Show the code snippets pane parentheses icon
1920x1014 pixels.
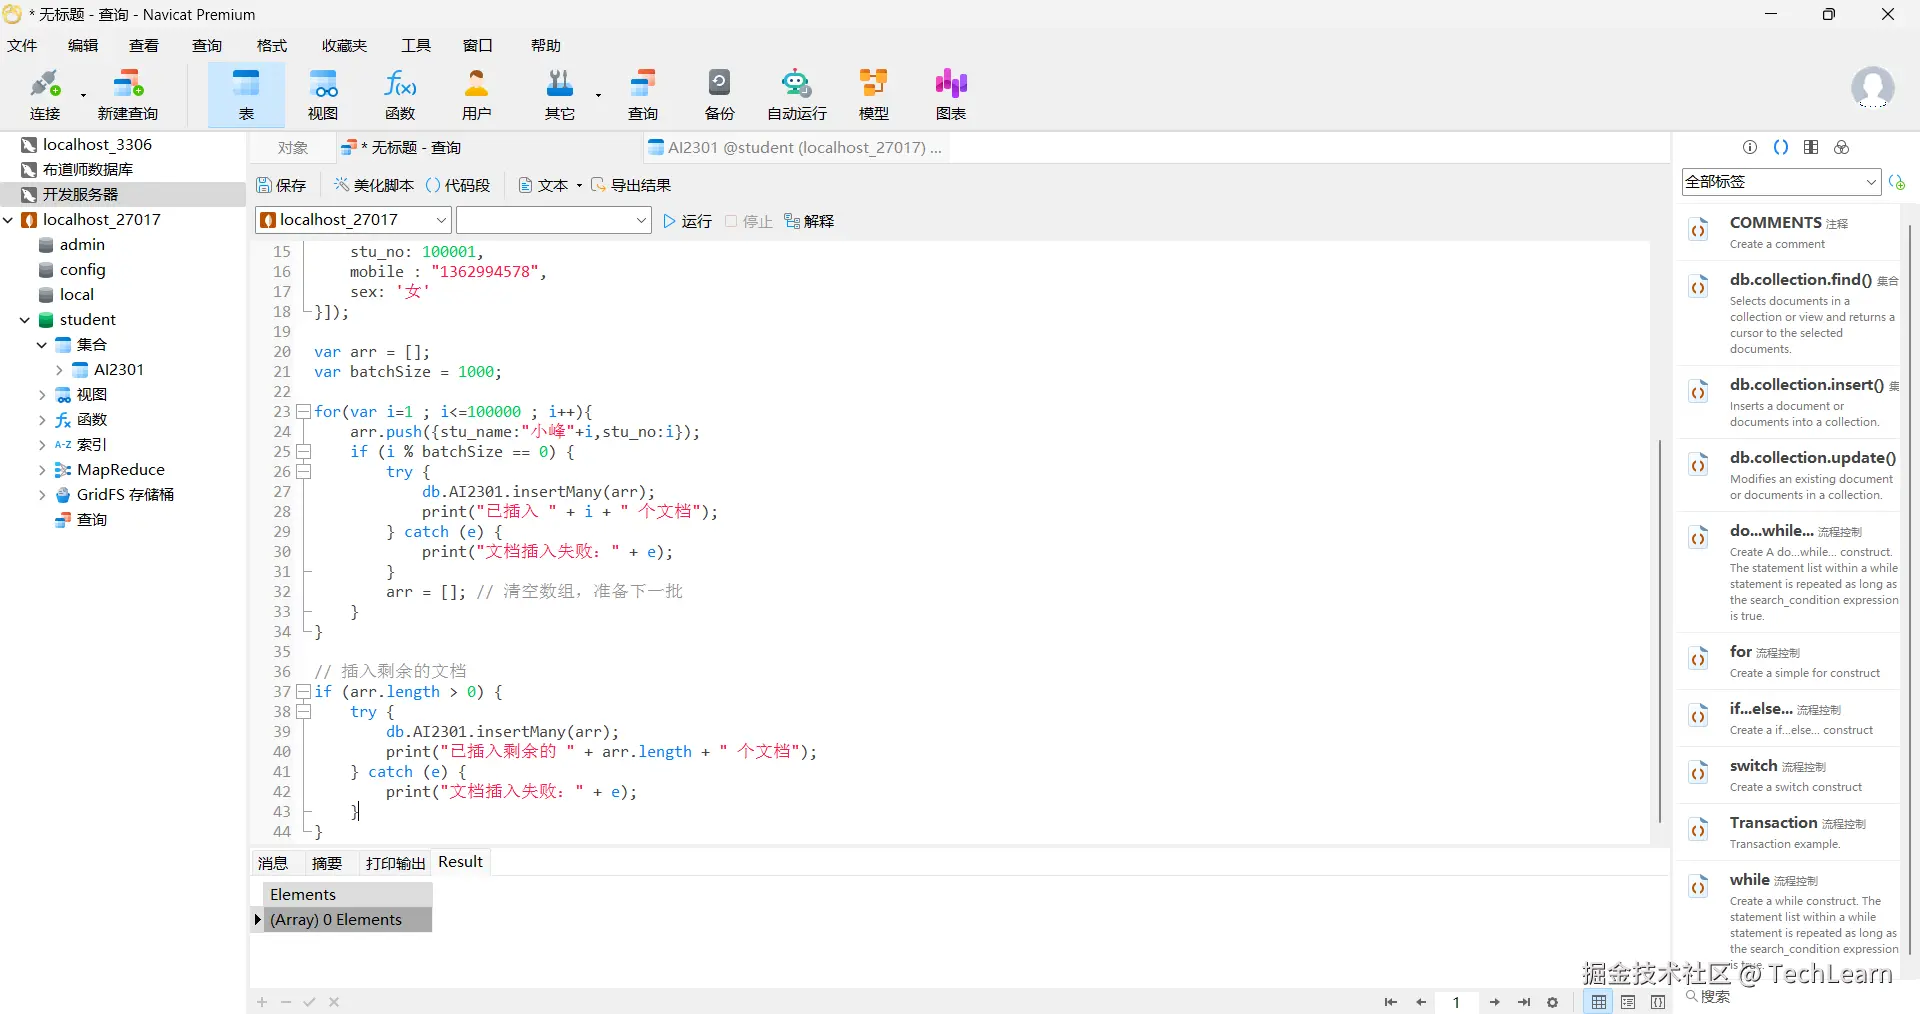click(1781, 147)
